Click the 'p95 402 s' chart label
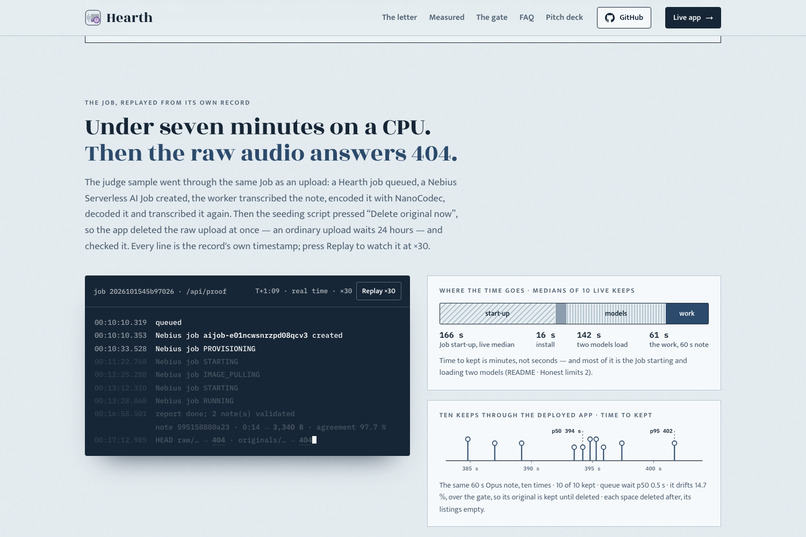This screenshot has width=806, height=537. point(661,431)
